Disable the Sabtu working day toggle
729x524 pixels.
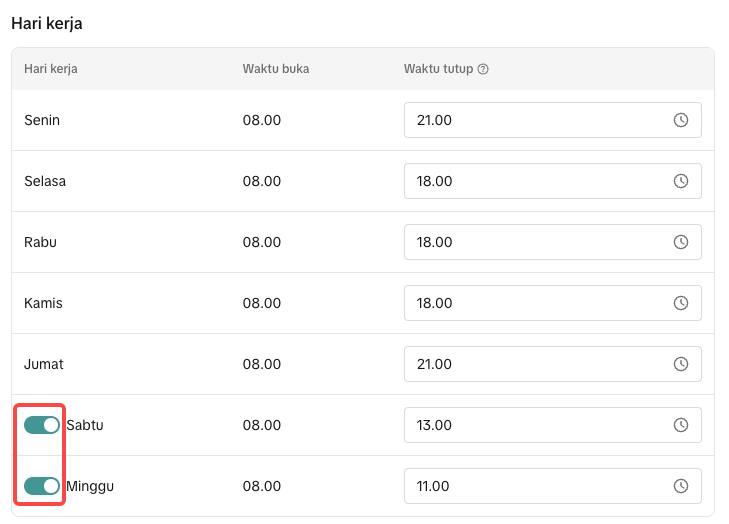pos(42,425)
